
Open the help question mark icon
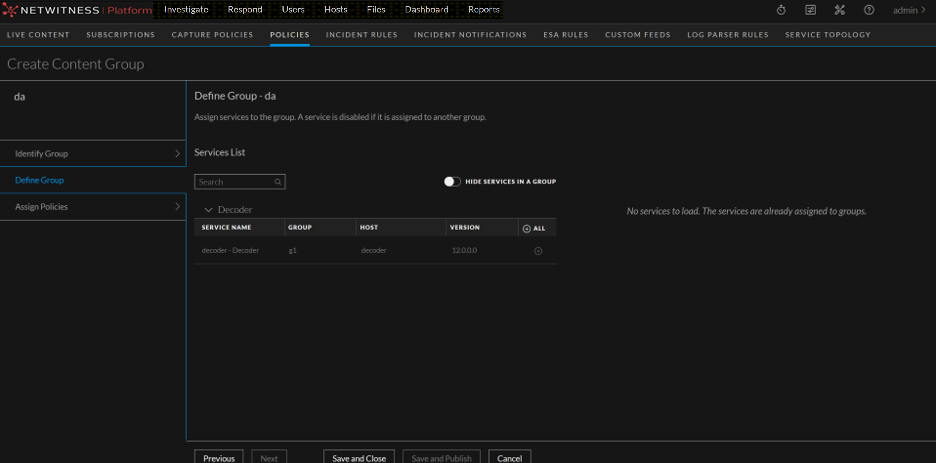click(x=869, y=10)
